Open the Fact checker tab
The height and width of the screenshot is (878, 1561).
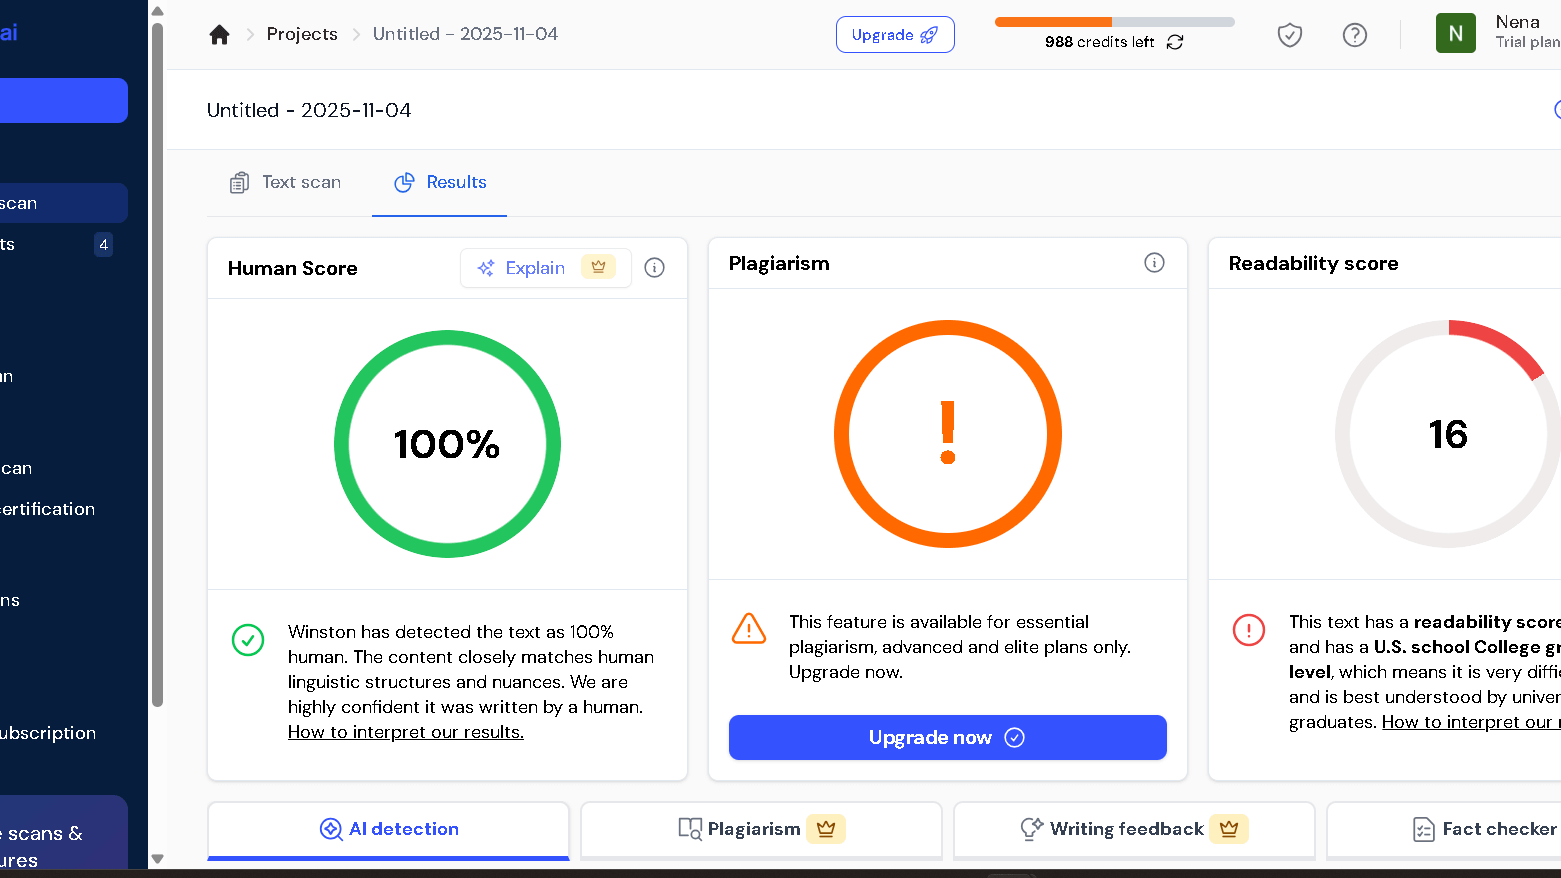coord(1484,829)
